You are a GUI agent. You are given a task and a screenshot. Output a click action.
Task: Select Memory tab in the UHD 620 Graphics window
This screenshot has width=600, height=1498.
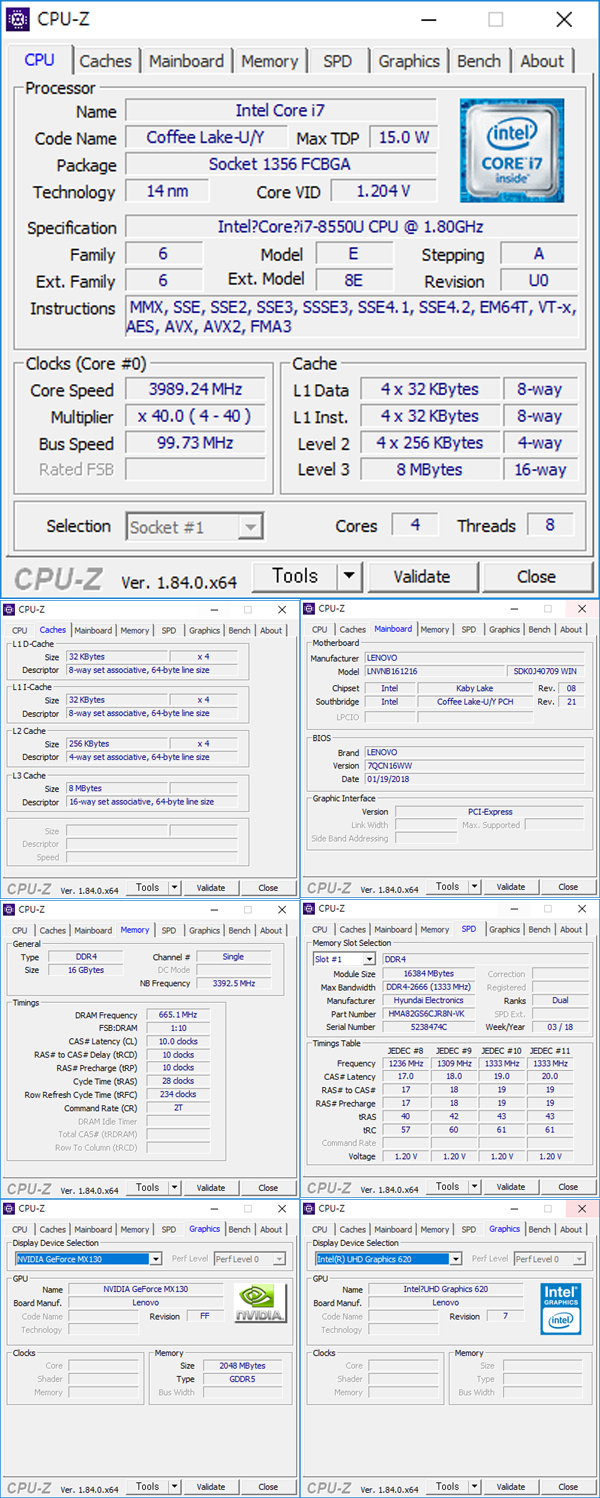tap(435, 1230)
